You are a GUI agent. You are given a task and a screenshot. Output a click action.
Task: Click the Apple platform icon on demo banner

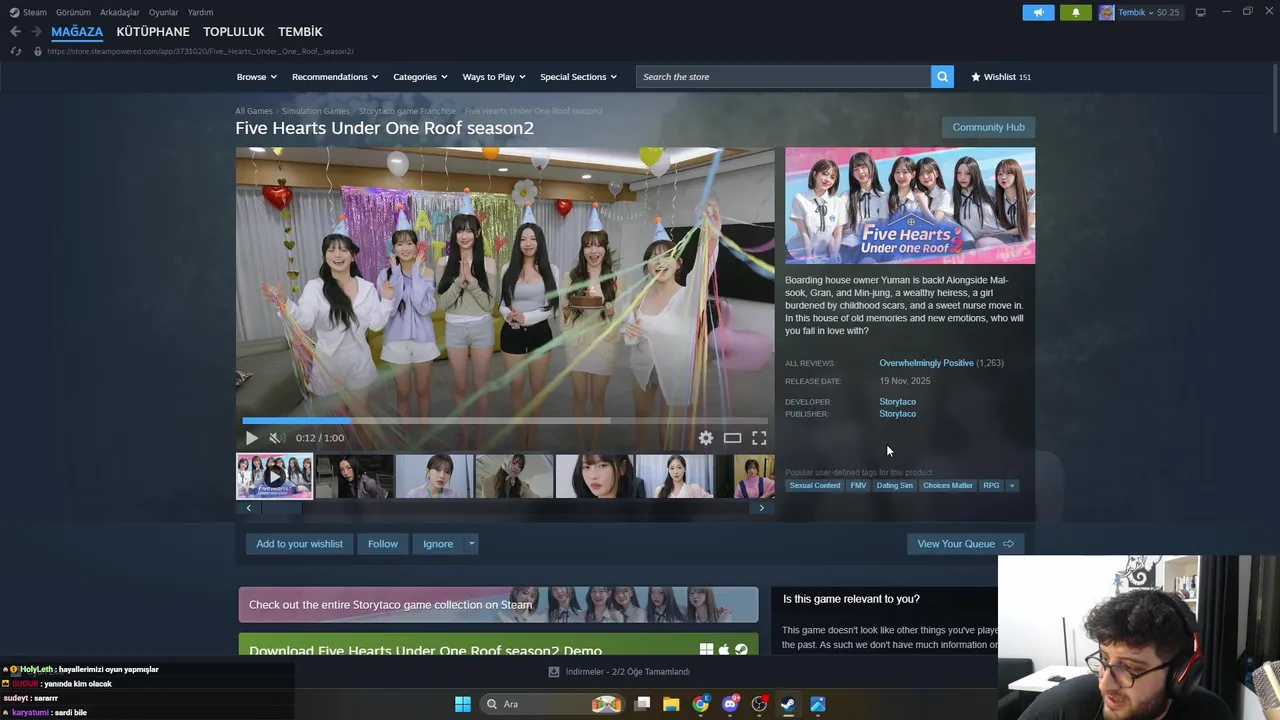[x=724, y=649]
